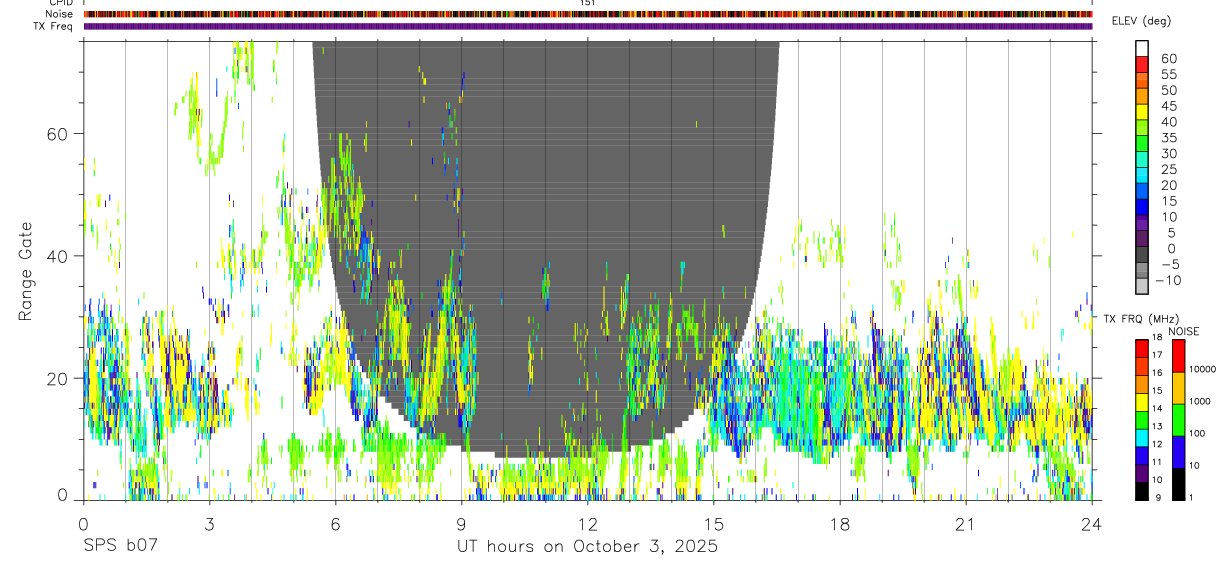Image resolution: width=1228 pixels, height=567 pixels.
Task: Click the '9' tick on UT hours axis
Action: click(461, 523)
